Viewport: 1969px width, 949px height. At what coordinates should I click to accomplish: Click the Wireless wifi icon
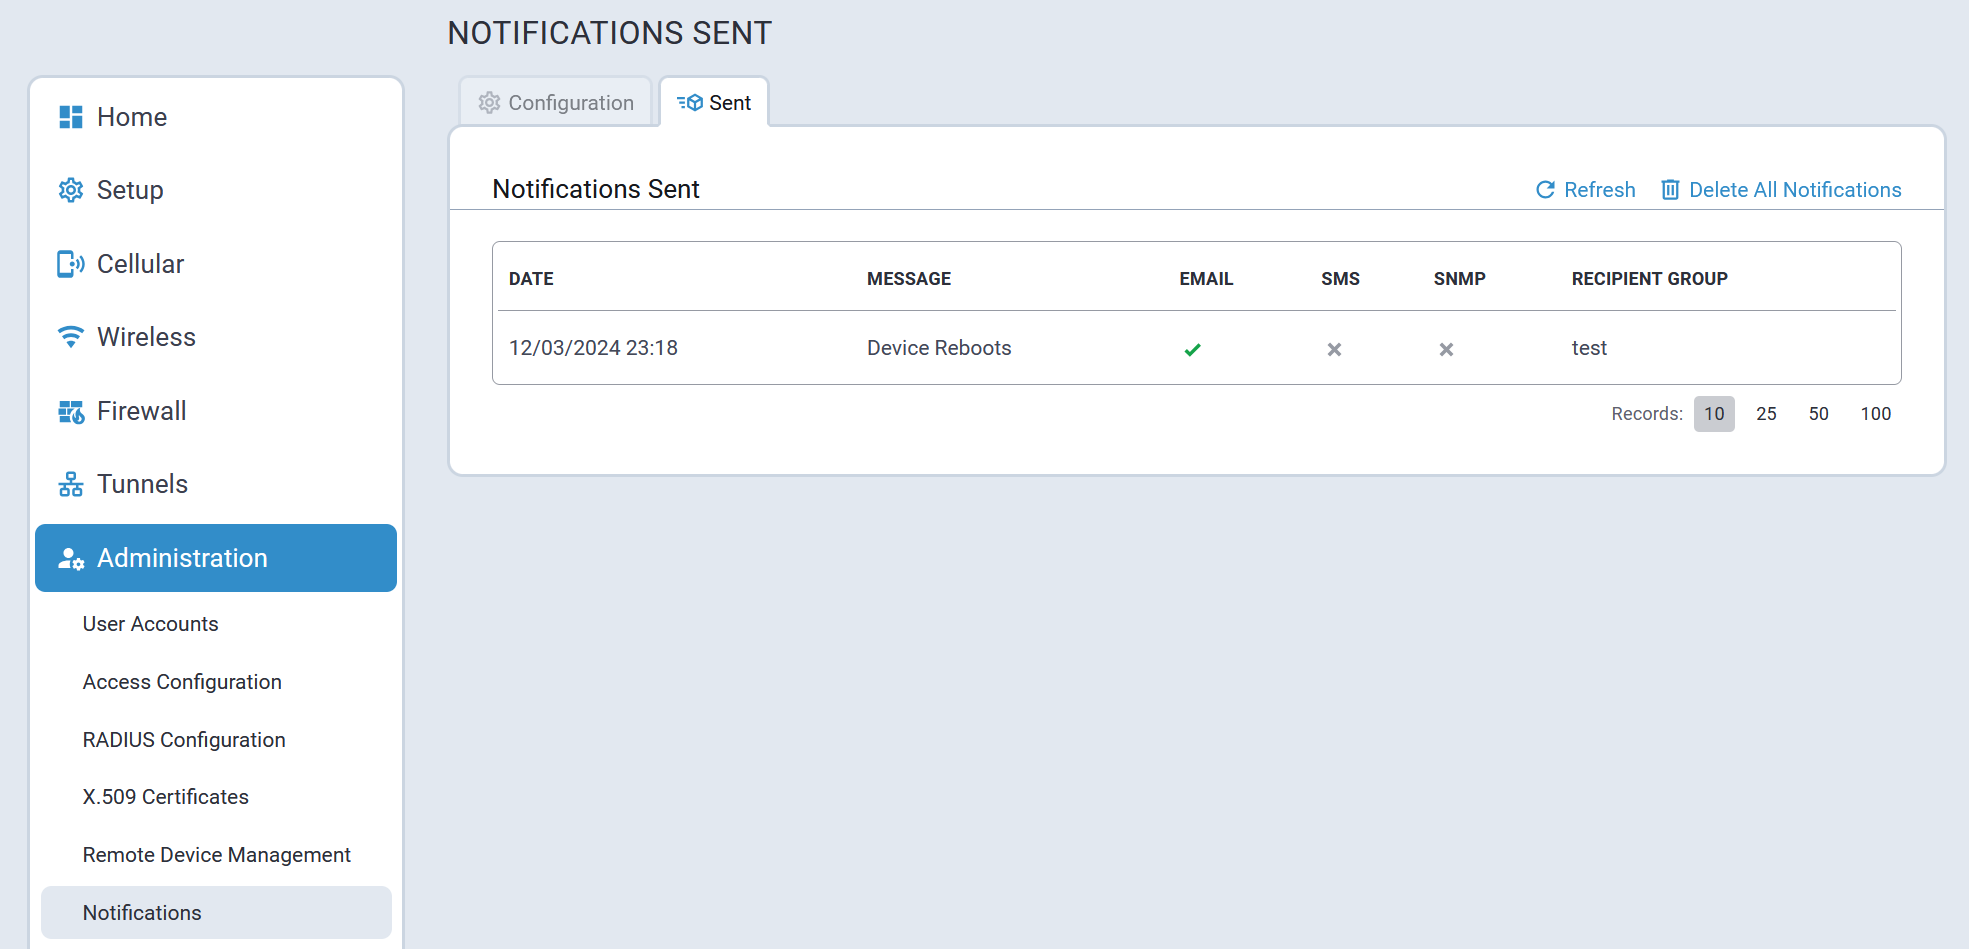coord(71,337)
